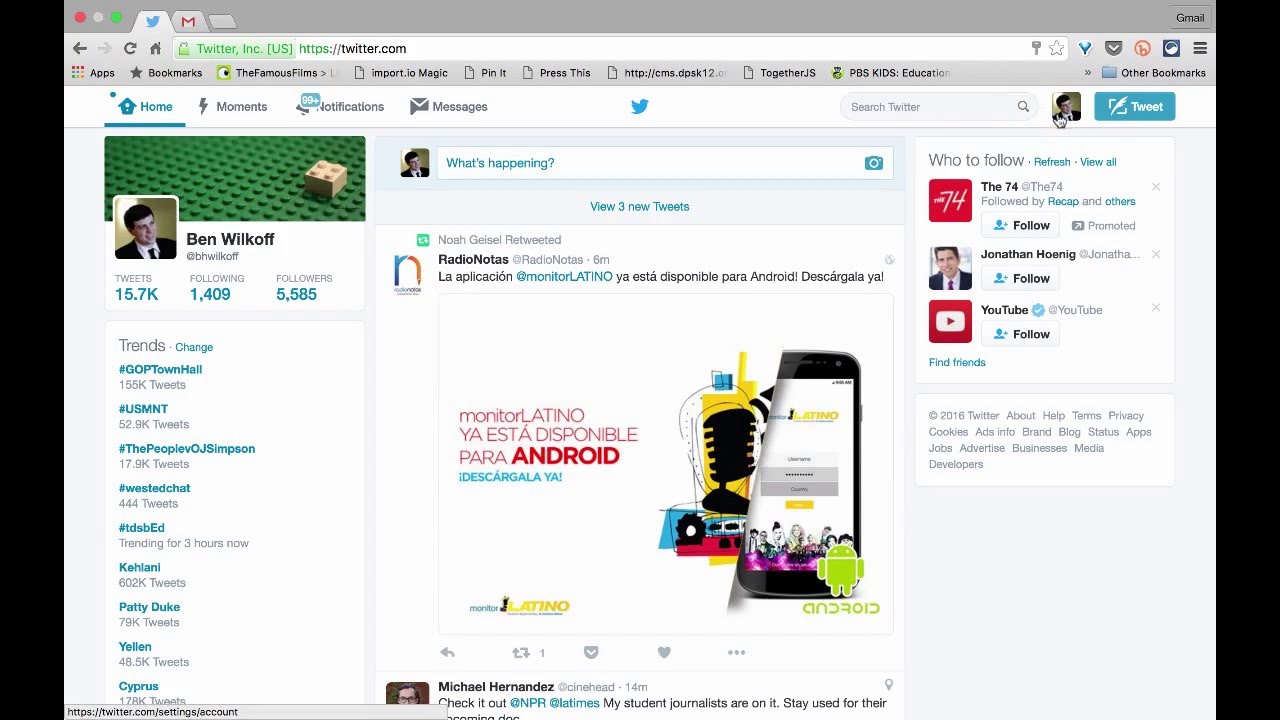
Task: Bookmark the page with the star icon
Action: click(x=1057, y=48)
